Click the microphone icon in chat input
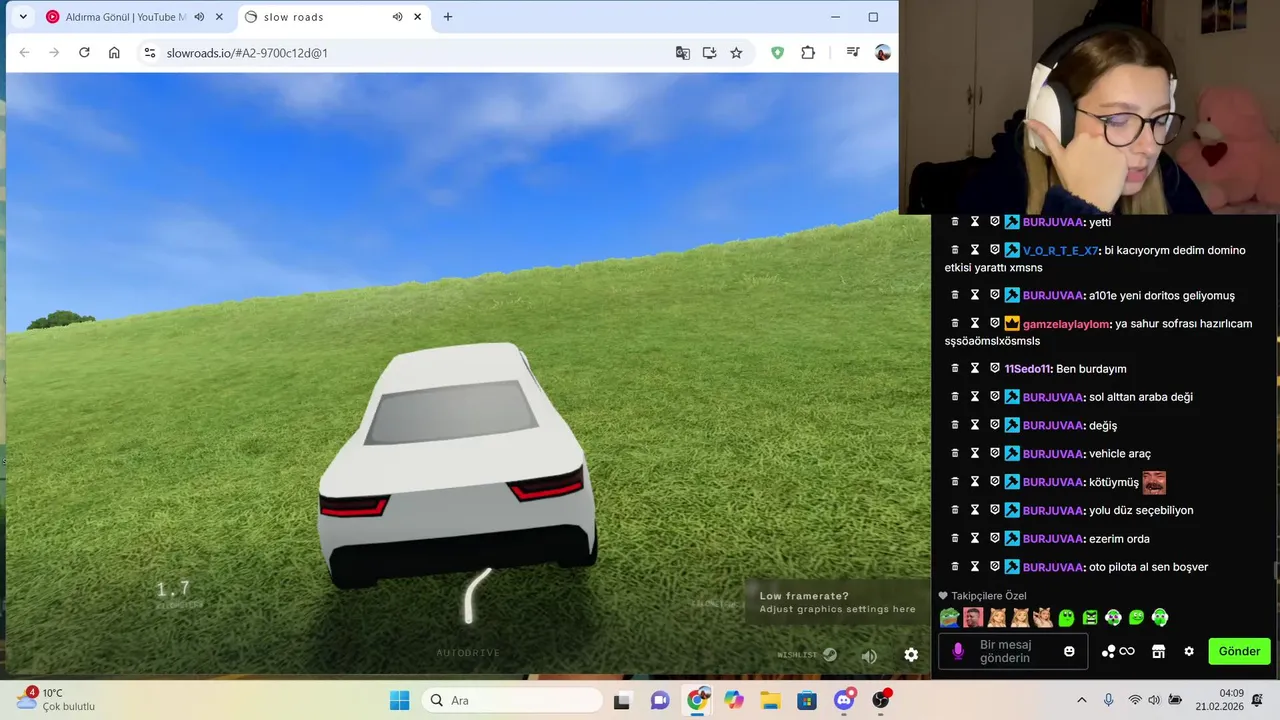The width and height of the screenshot is (1280, 720). tap(958, 651)
